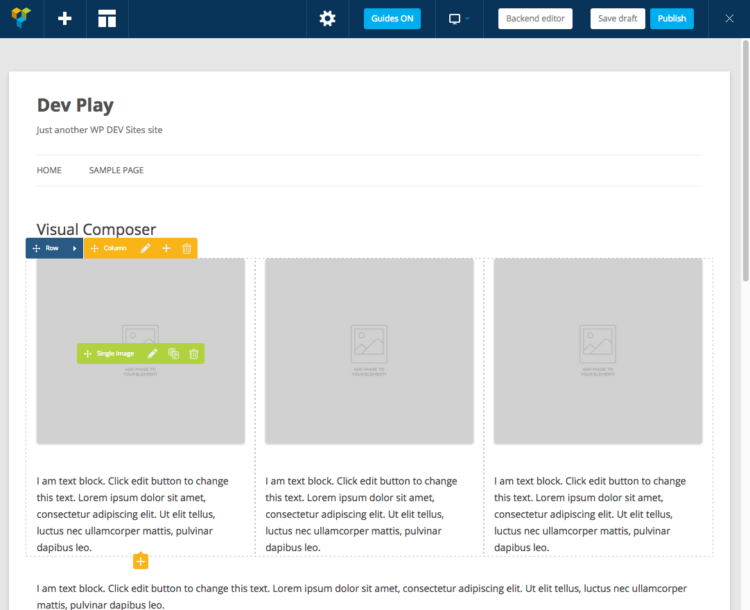Add element inside column via toolbar plus

coord(166,248)
